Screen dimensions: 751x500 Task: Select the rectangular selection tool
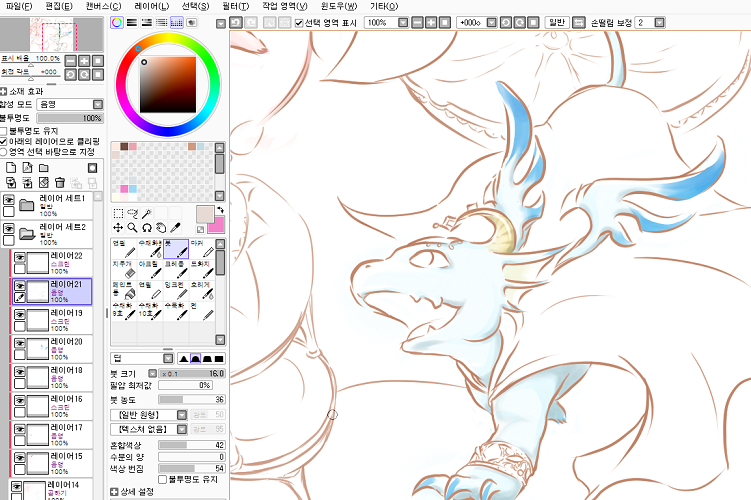click(x=118, y=213)
